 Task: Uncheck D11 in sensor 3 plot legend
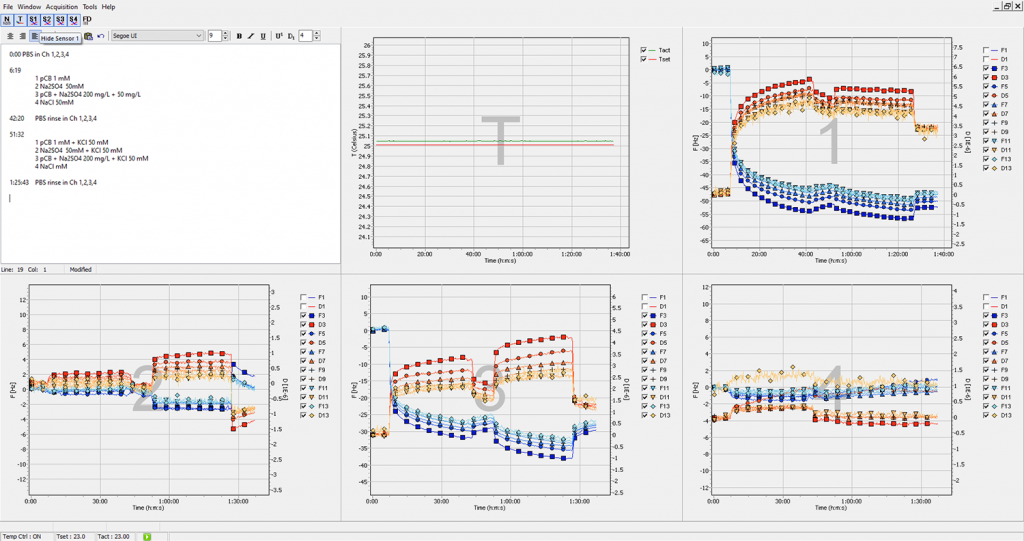click(645, 397)
